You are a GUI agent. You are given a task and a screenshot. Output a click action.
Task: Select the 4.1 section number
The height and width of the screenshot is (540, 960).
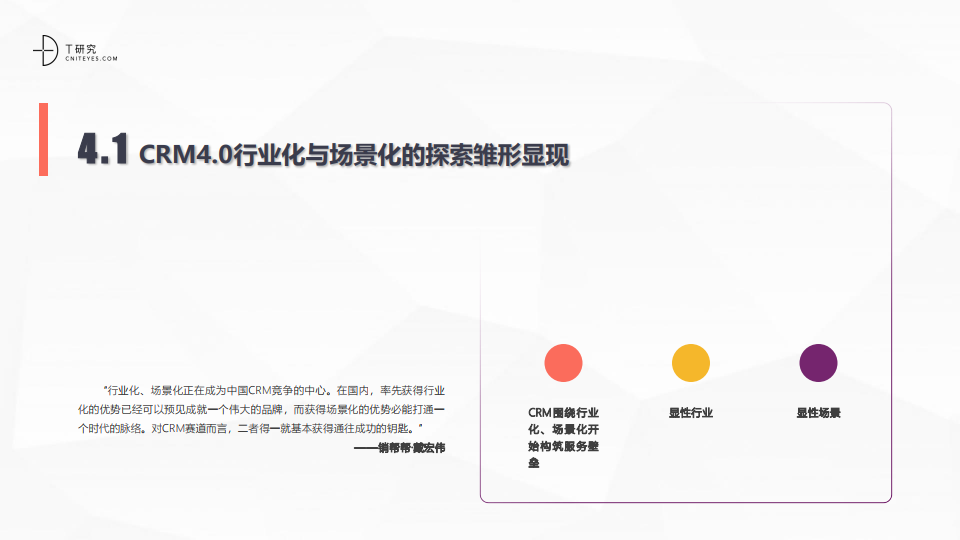104,151
